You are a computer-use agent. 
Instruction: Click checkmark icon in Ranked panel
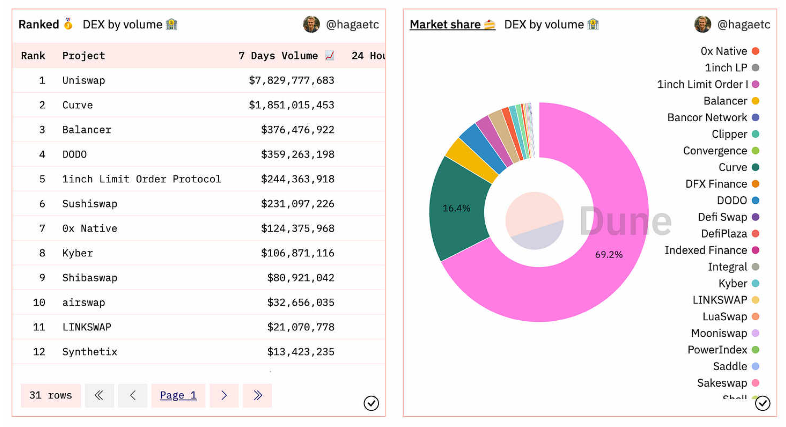371,403
